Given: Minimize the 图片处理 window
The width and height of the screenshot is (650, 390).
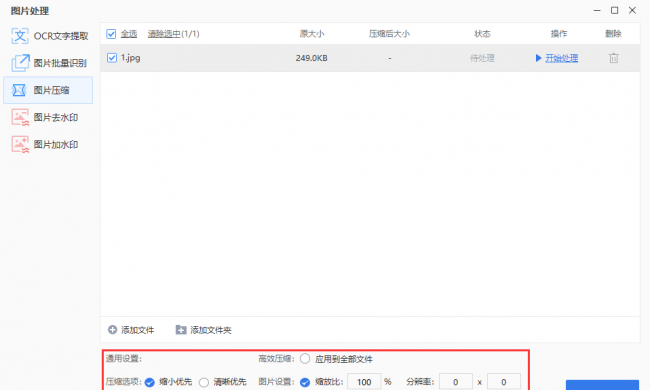Looking at the screenshot, I should tap(597, 10).
